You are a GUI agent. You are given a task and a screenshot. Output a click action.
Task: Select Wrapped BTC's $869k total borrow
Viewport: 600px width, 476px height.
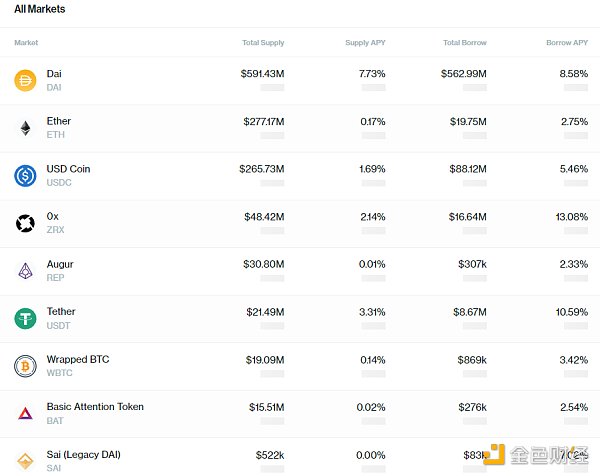[470, 359]
